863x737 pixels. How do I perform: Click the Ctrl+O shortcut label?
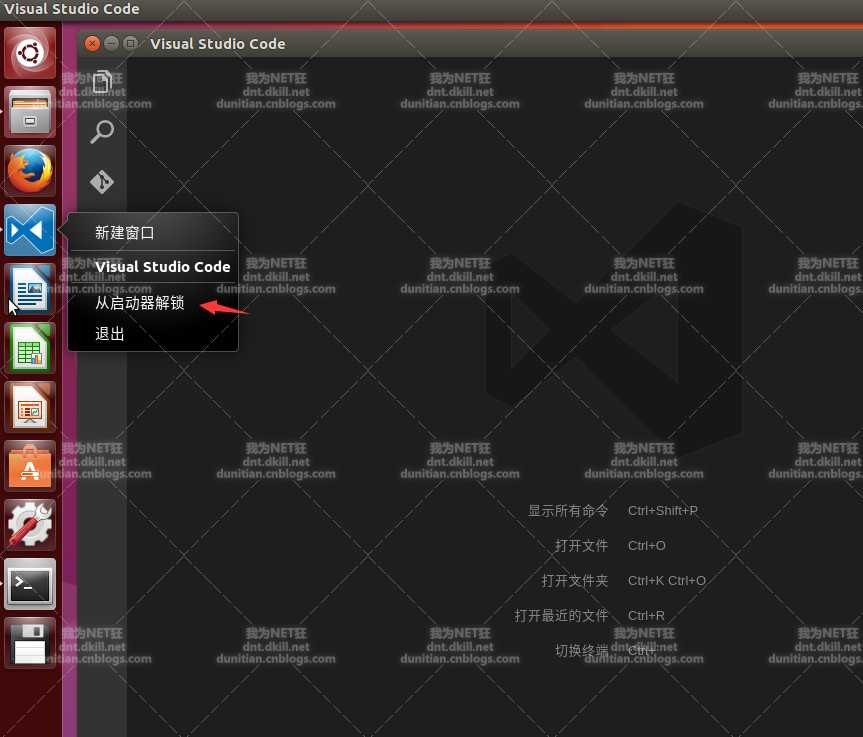(x=647, y=545)
